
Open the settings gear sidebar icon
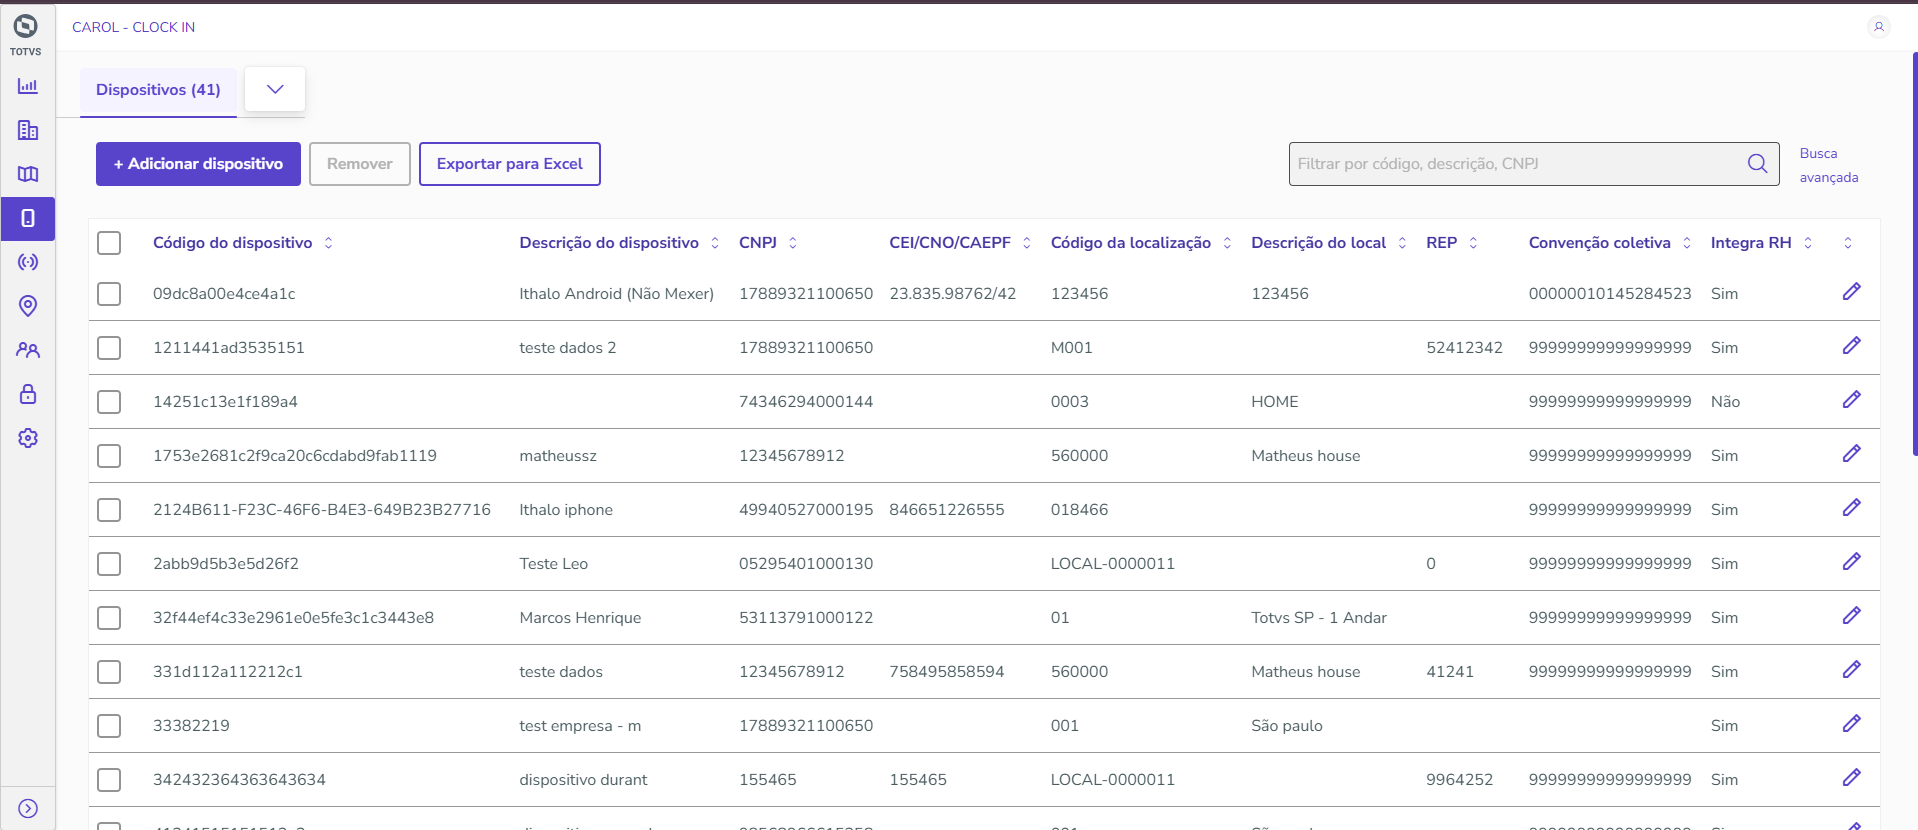[28, 438]
